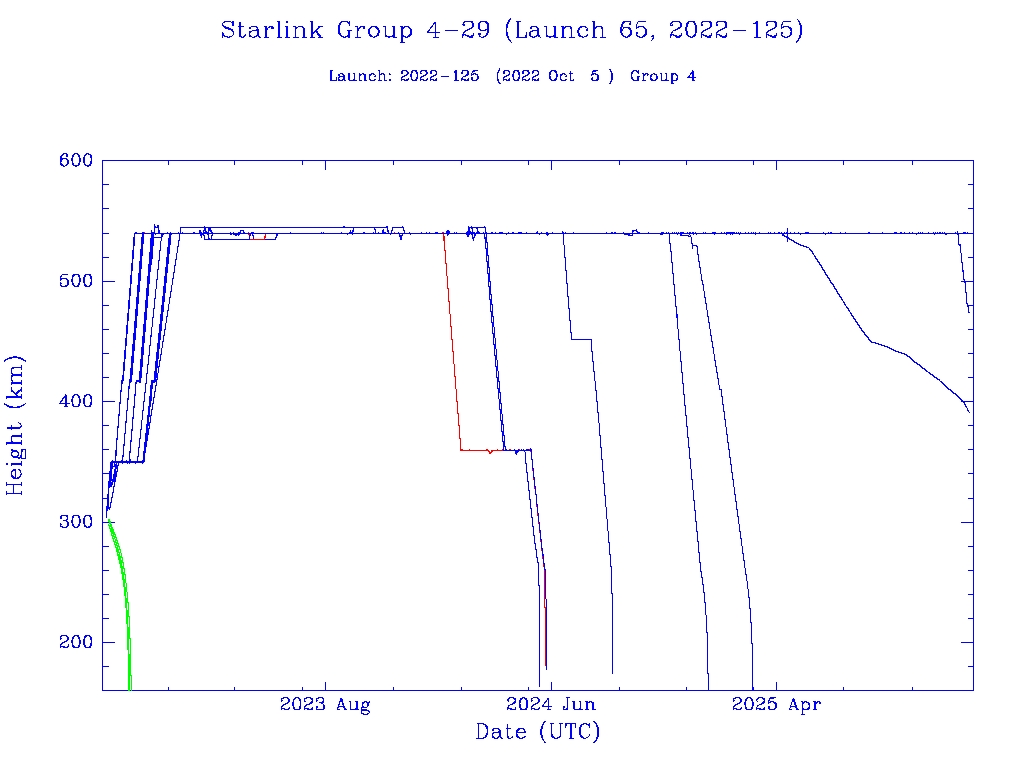Select the "Date (UTC)" x-axis label
Viewport: 1024px width, 768px height.
[537, 732]
